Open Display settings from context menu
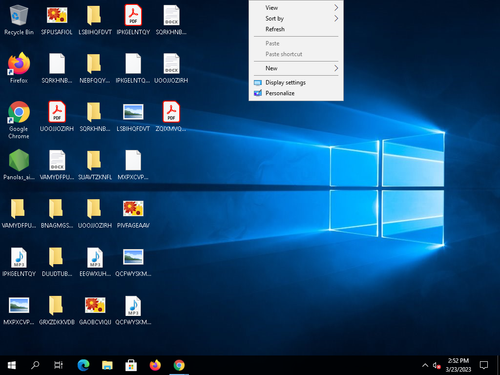 (296, 82)
